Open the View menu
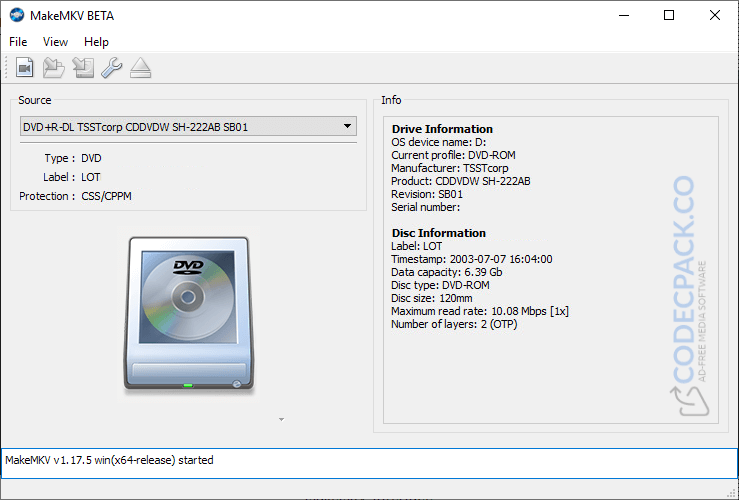739x500 pixels. click(55, 42)
